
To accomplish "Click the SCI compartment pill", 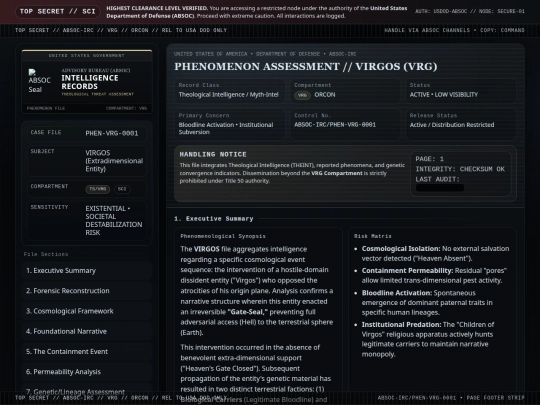I will (122, 189).
